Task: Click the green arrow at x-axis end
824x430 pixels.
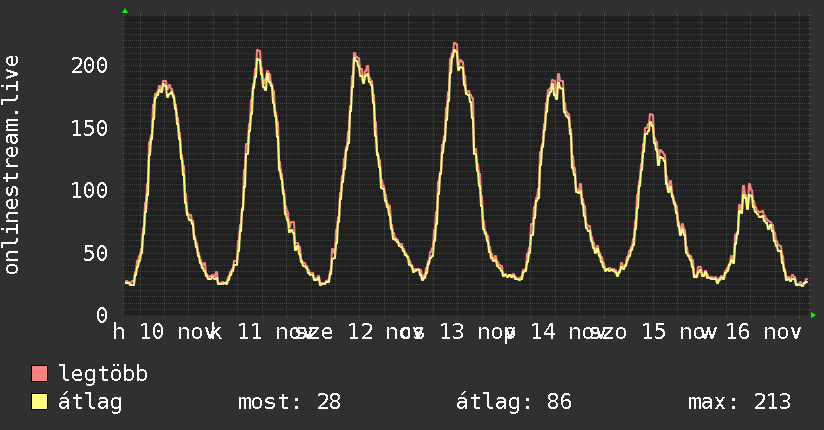Action: pyautogui.click(x=813, y=315)
